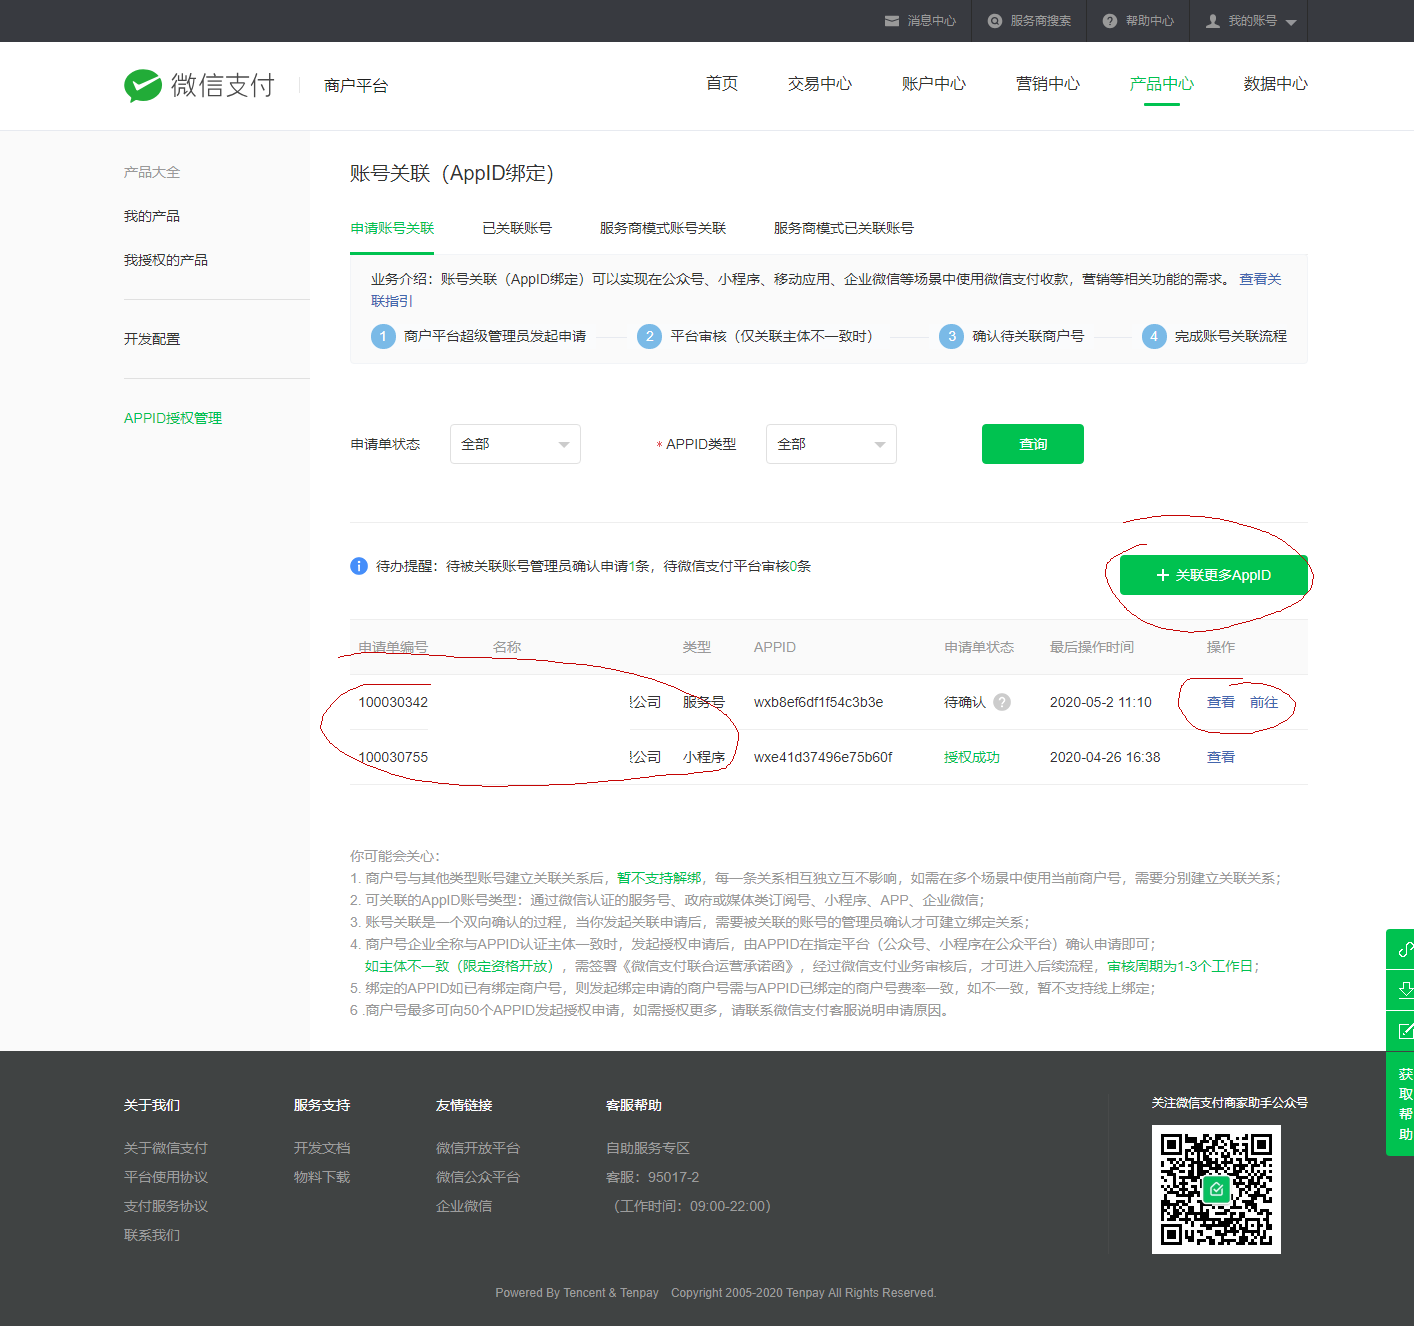This screenshot has height=1326, width=1414.
Task: Click 查看 for application 100030755
Action: click(1221, 757)
